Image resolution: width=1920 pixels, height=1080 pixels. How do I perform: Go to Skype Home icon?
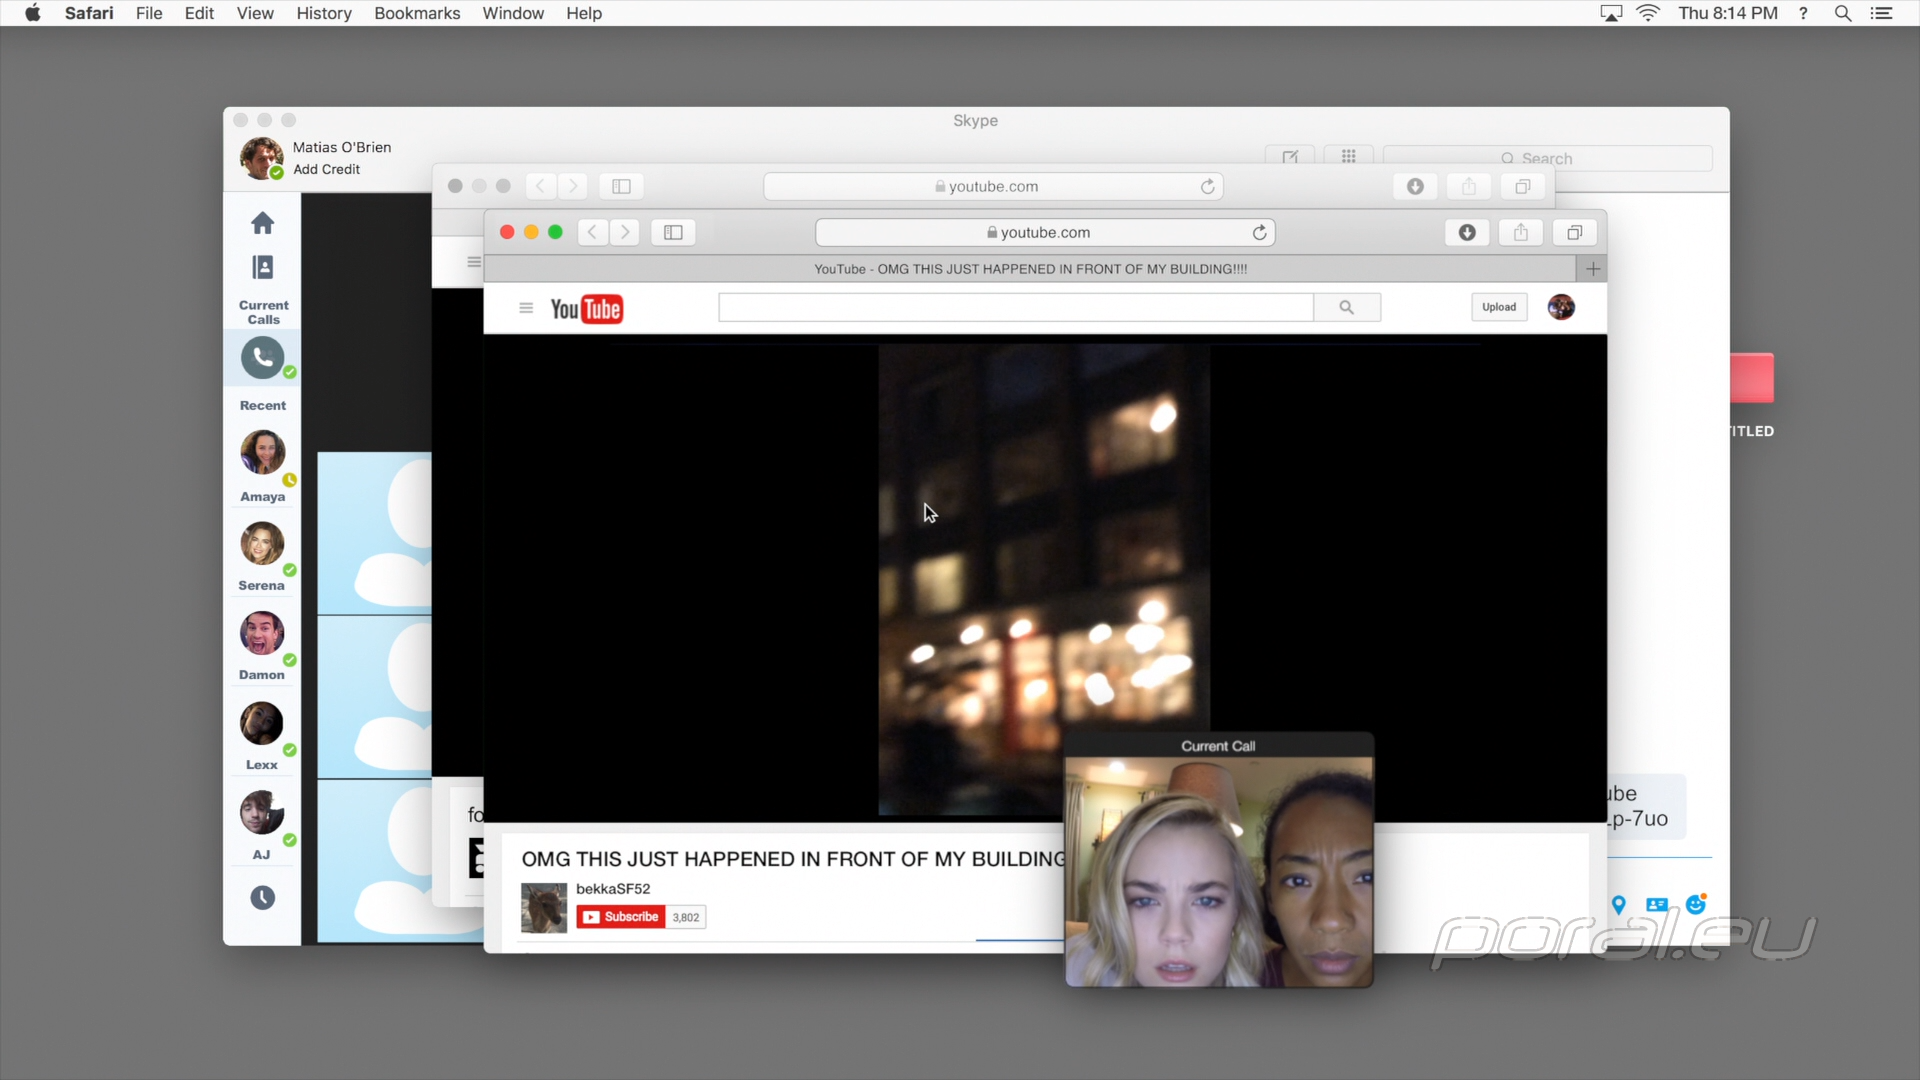pos(262,222)
